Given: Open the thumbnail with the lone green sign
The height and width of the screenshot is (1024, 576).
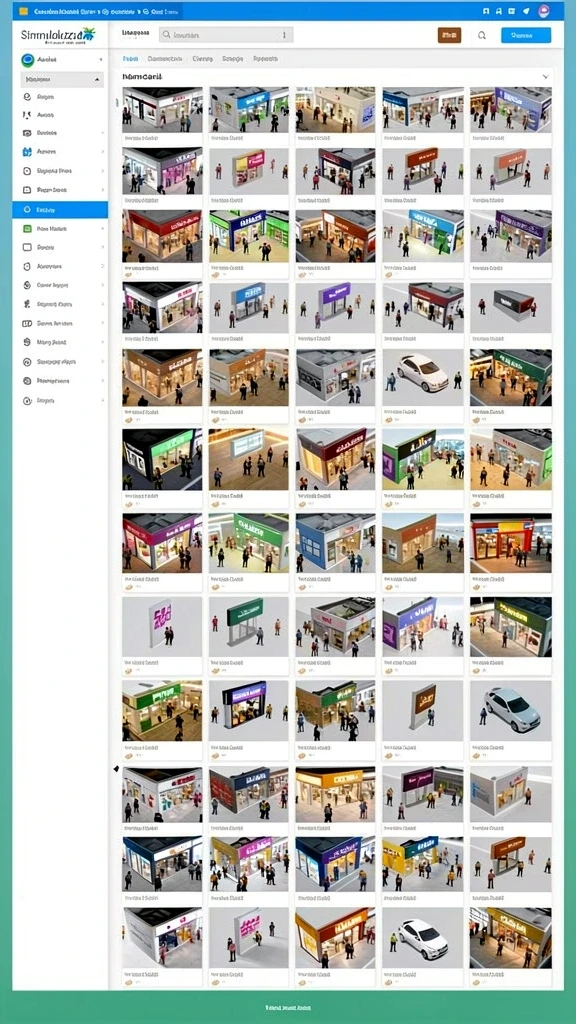Looking at the screenshot, I should click(249, 628).
